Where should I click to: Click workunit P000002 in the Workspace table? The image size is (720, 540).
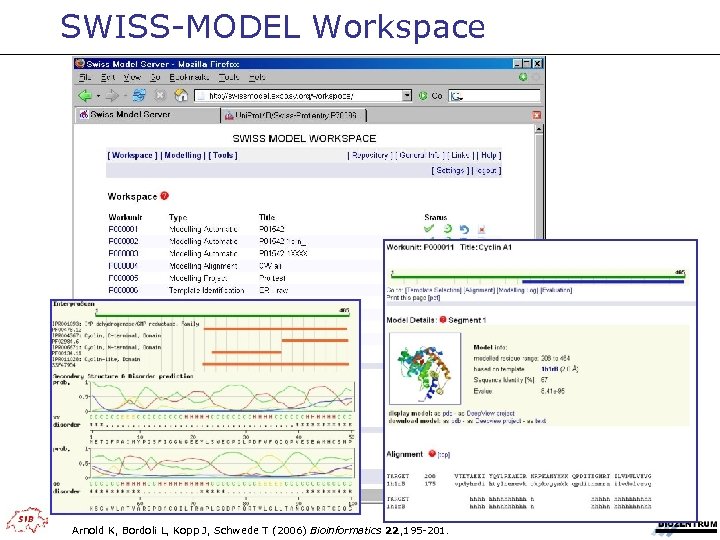123,241
